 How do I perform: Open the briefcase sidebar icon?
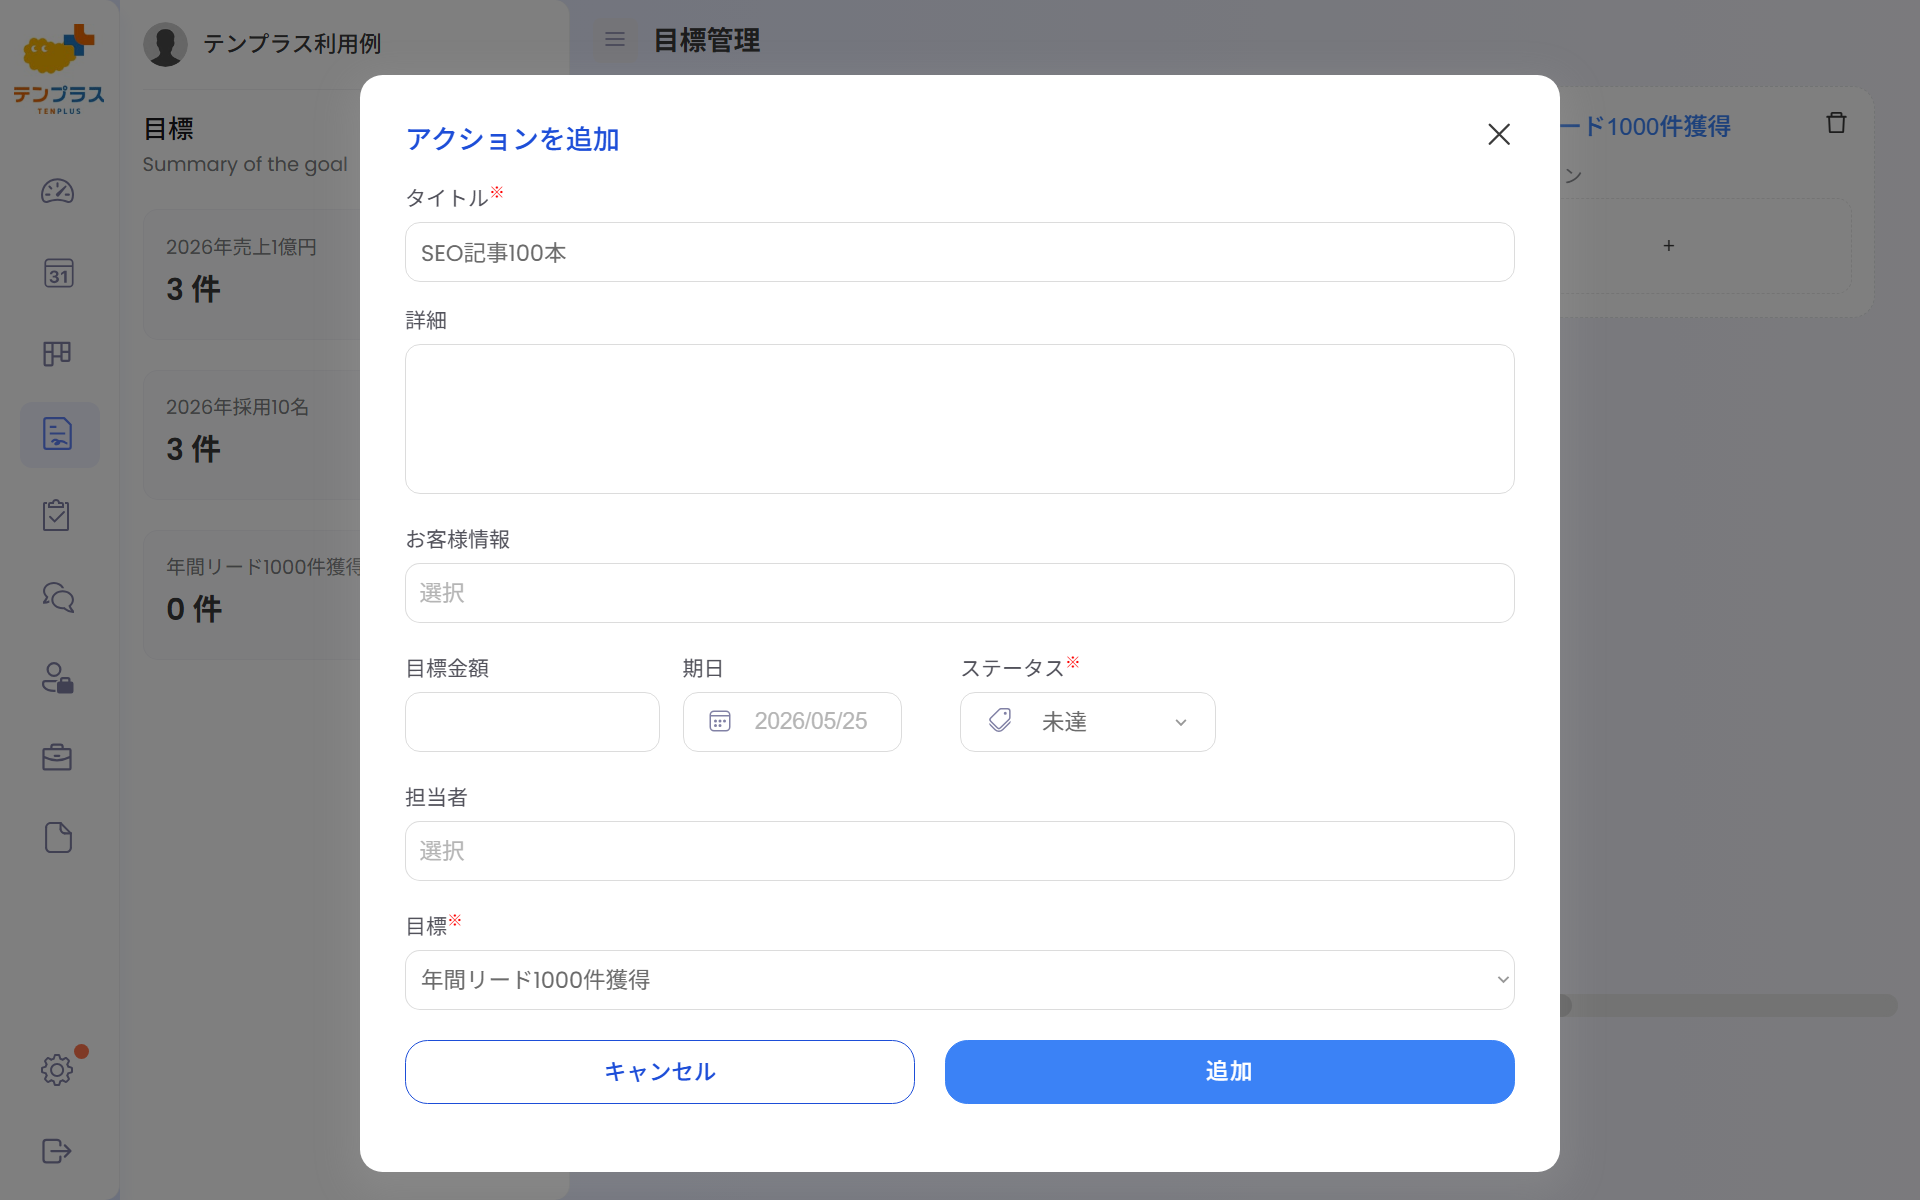pos(57,757)
